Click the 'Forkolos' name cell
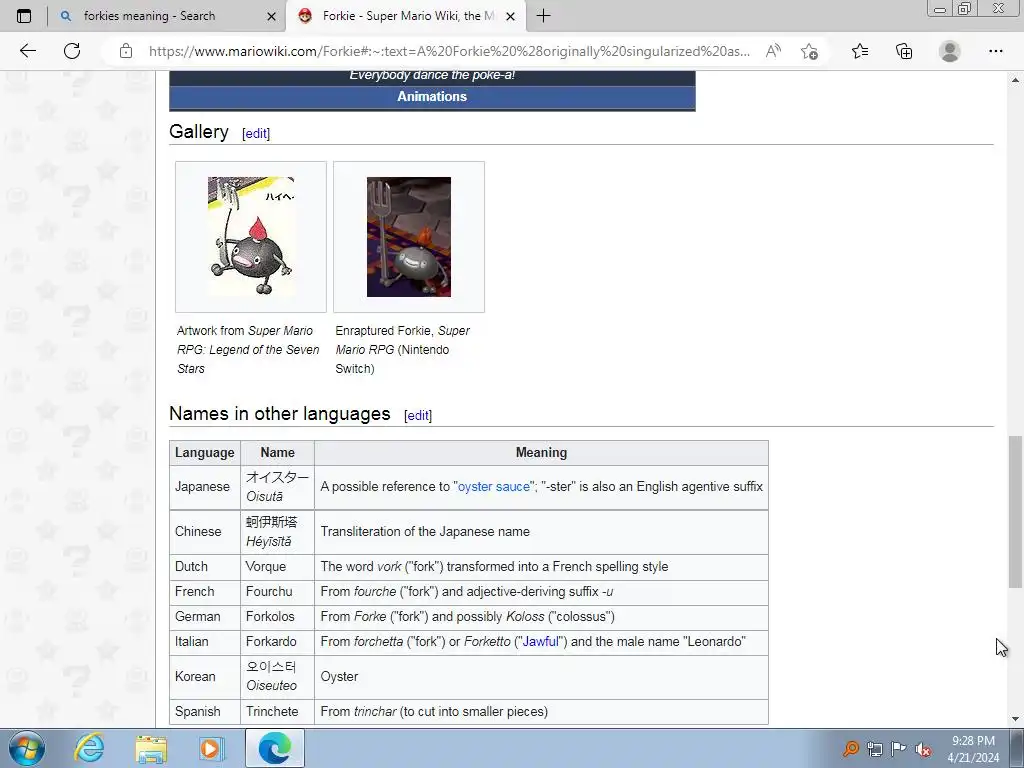1024x768 pixels. [x=277, y=616]
